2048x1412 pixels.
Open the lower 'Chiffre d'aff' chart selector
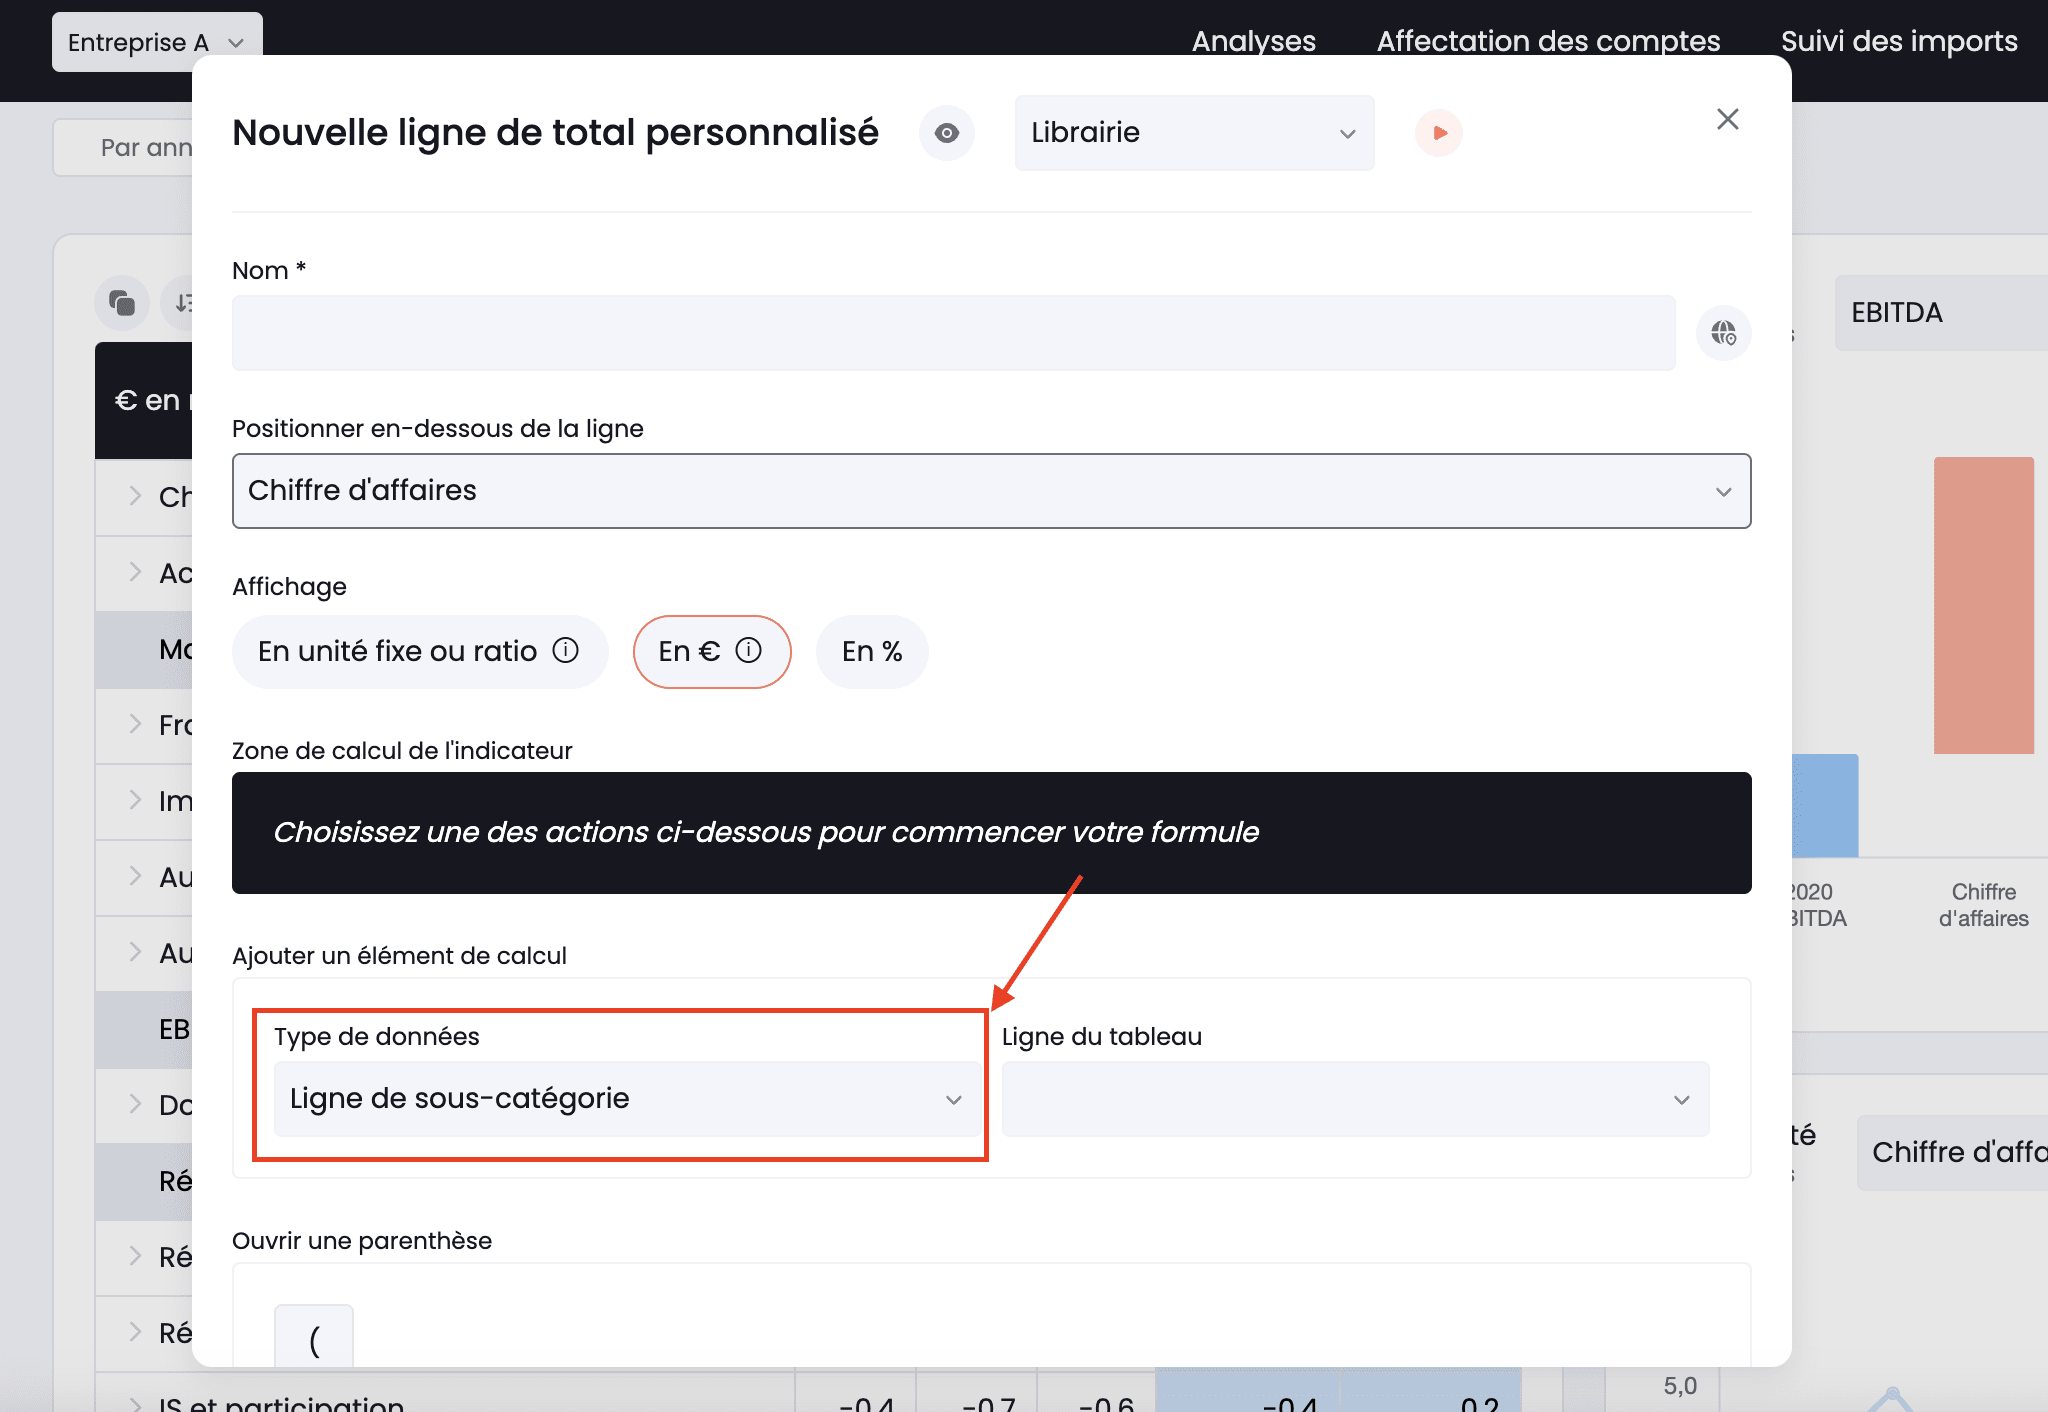(1952, 1153)
